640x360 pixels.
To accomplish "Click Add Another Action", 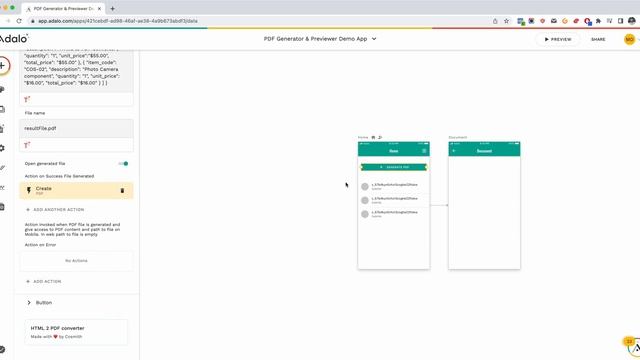I will click(55, 209).
